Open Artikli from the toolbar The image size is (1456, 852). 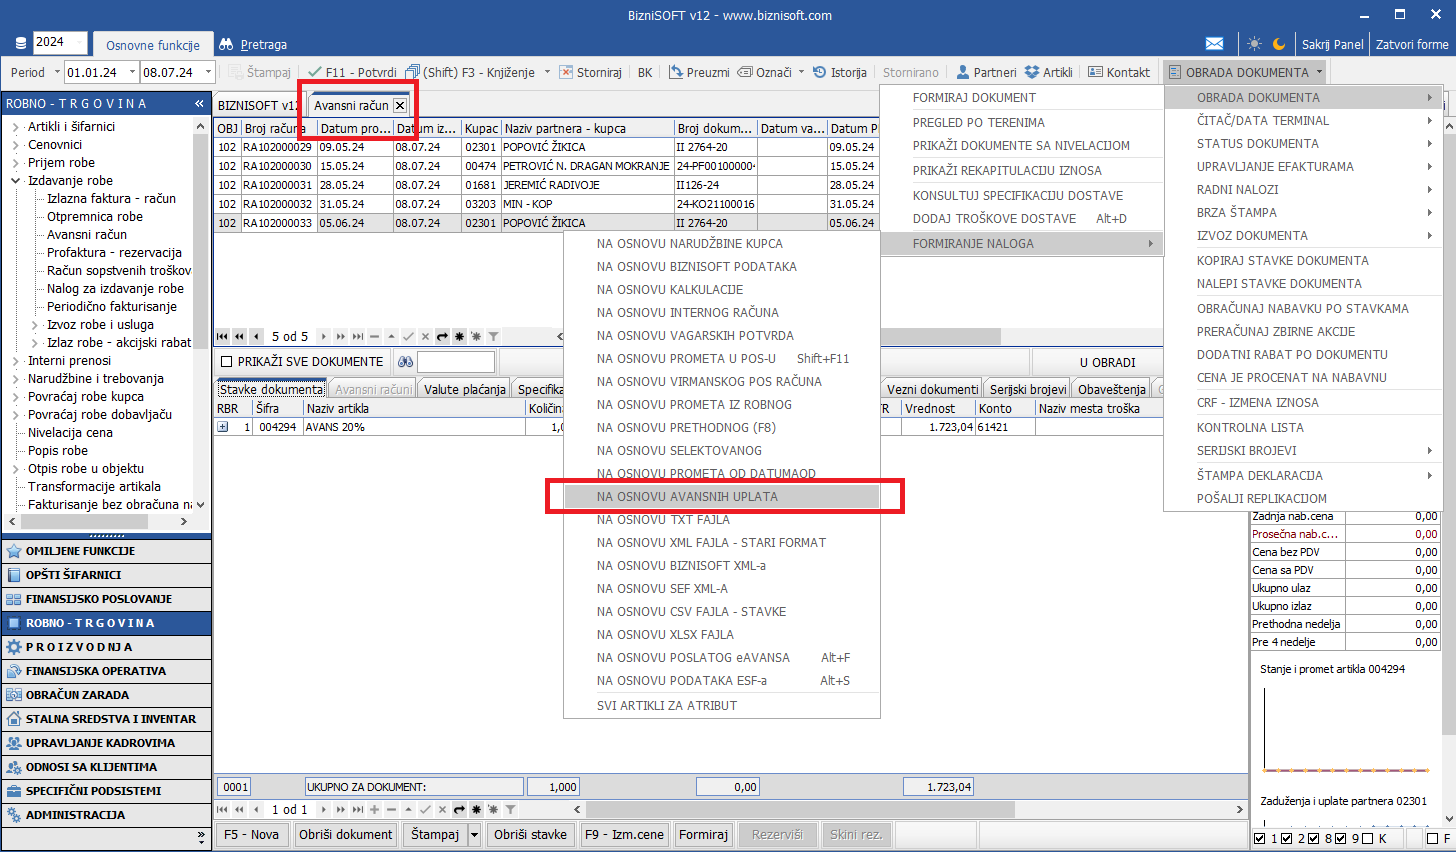1048,72
